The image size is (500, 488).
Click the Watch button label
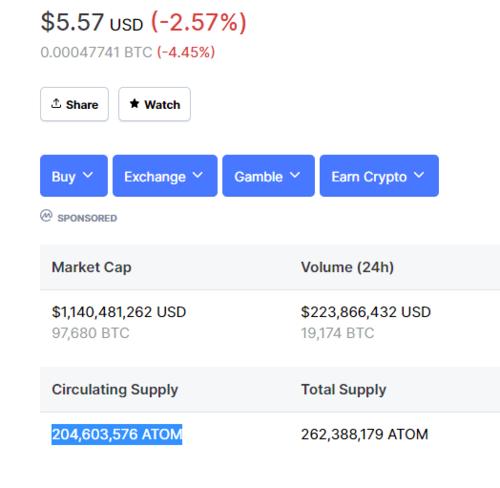tap(162, 105)
